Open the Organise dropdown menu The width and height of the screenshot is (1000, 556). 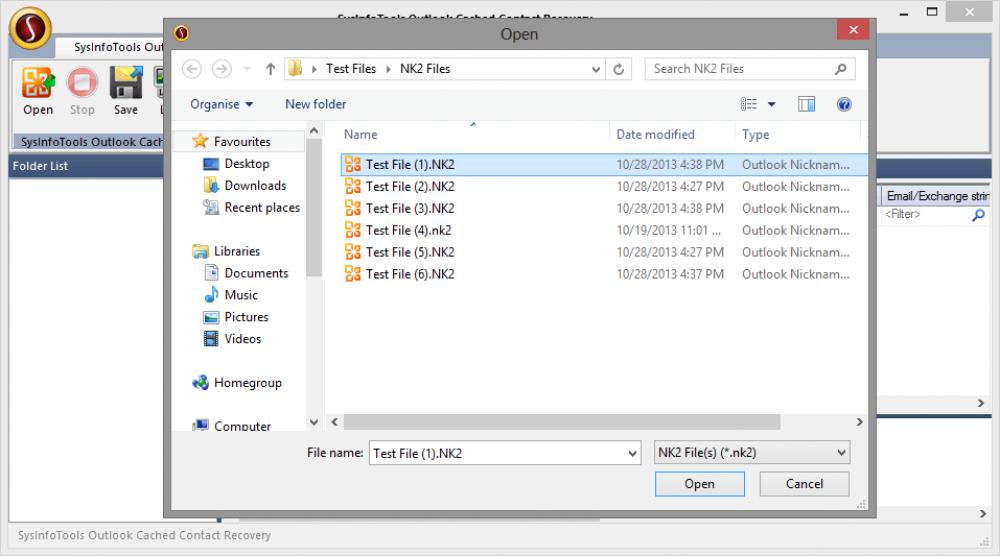point(221,104)
